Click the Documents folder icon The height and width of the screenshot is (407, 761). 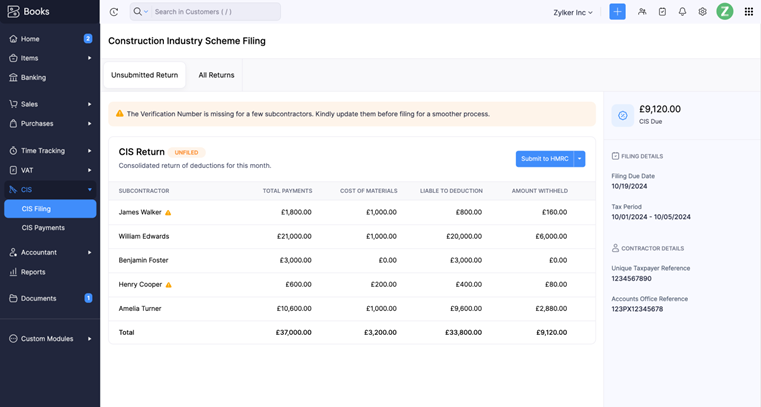coord(13,298)
